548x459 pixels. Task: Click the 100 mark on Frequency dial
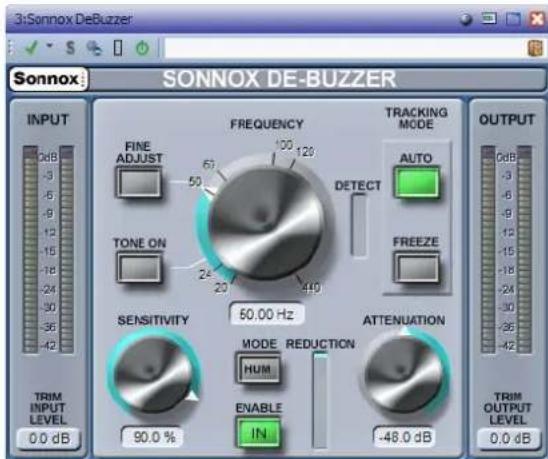click(284, 145)
